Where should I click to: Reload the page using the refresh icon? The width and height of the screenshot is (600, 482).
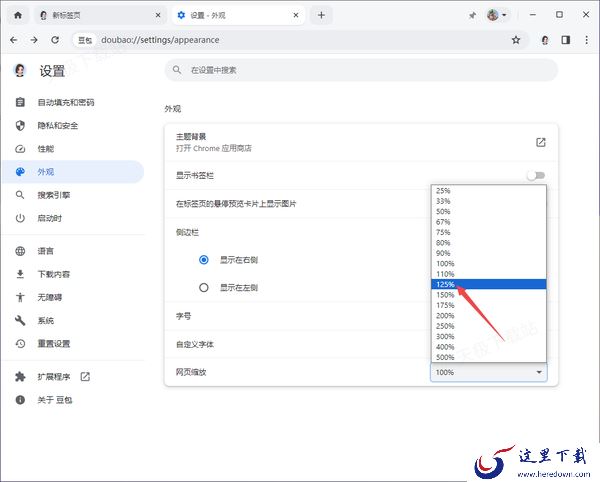(57, 40)
